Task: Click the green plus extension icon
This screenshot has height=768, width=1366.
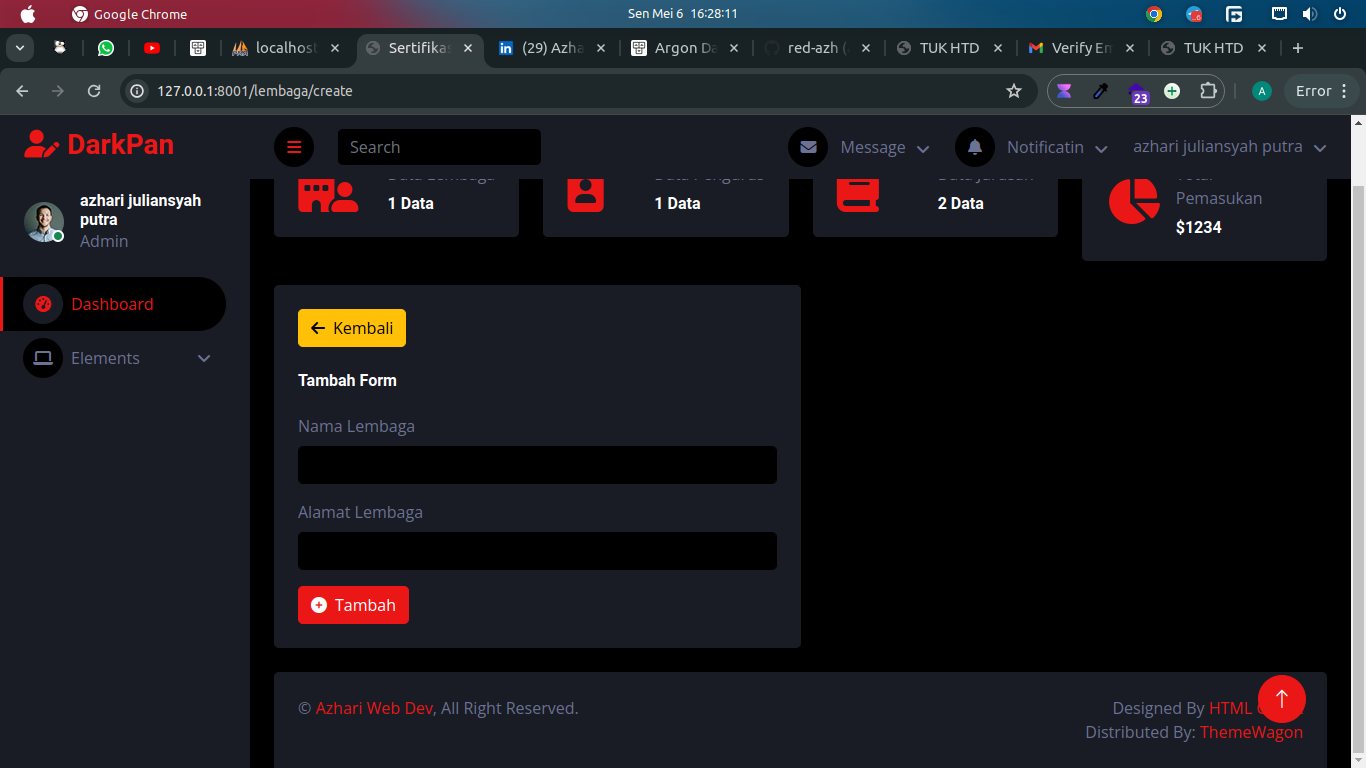Action: 1172,91
